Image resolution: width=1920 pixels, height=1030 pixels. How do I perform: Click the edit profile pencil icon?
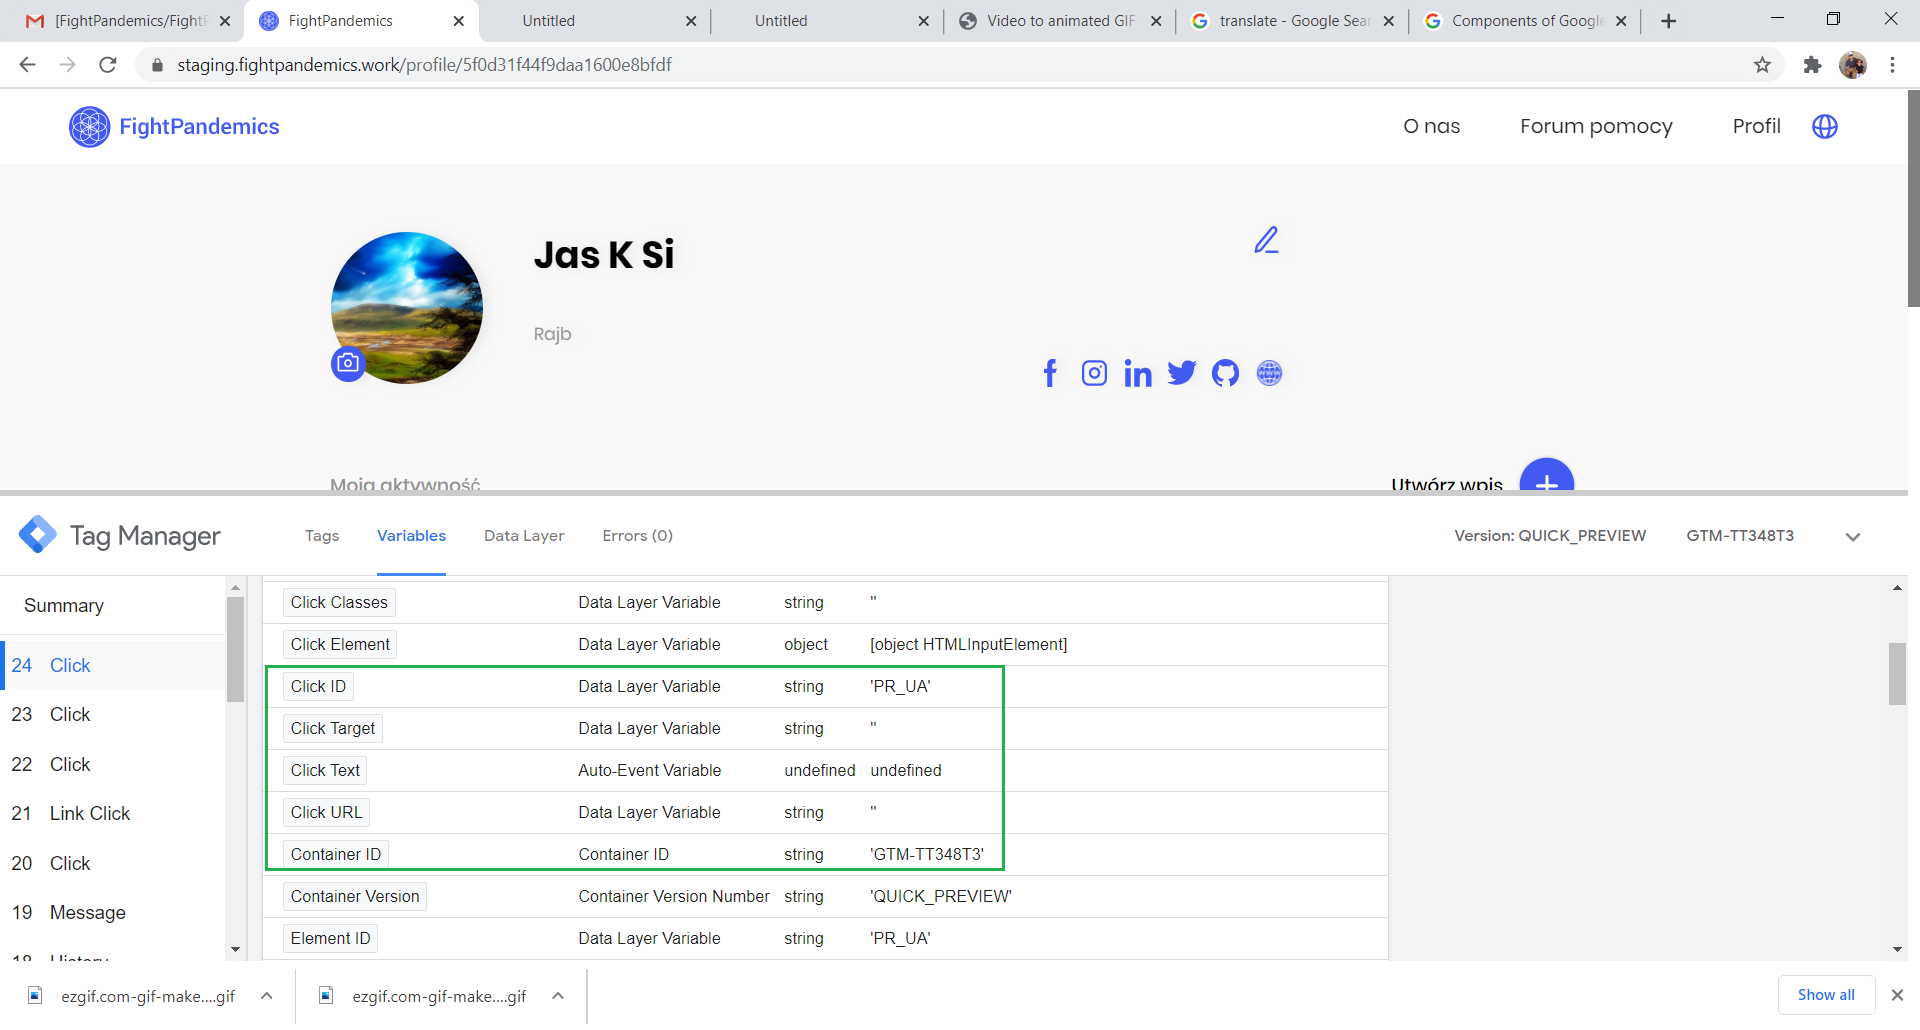pos(1267,240)
